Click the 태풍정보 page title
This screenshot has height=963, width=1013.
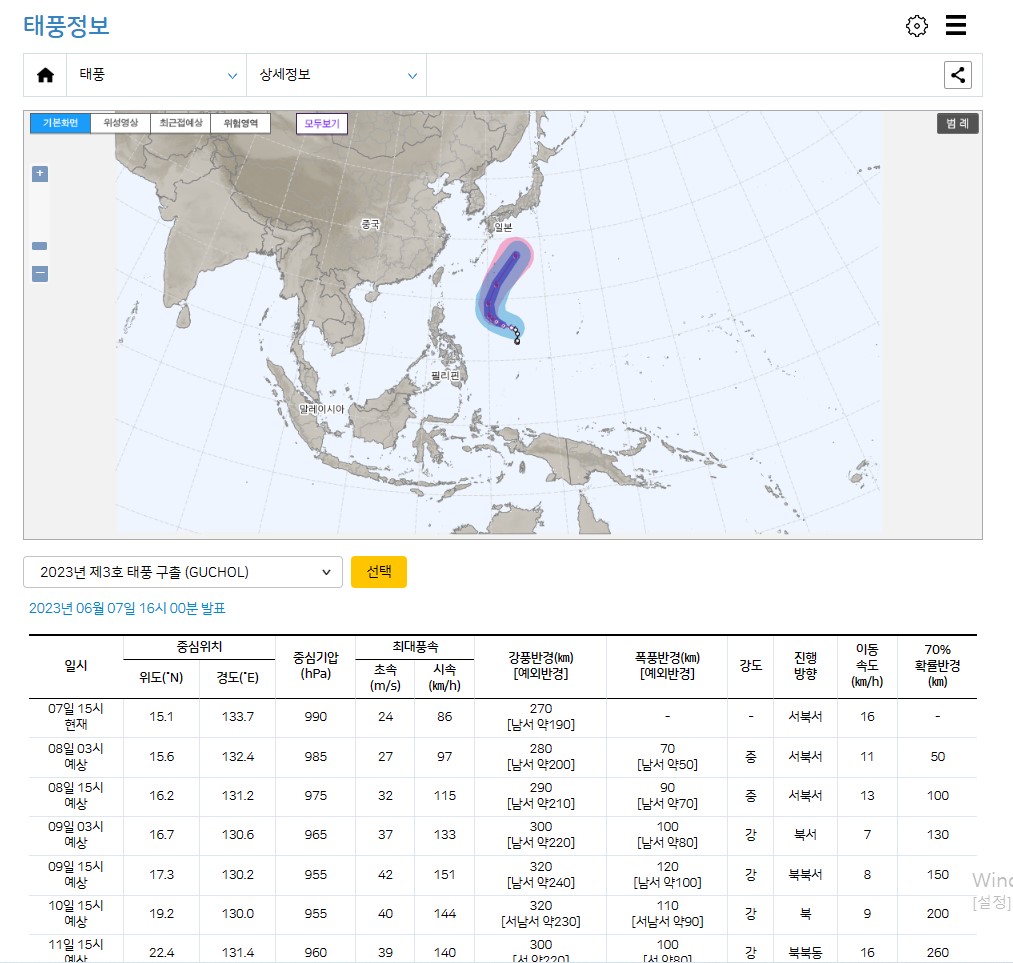coord(67,26)
